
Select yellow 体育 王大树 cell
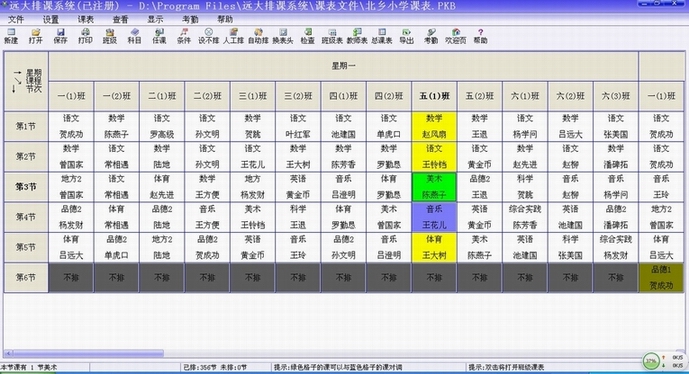point(434,247)
